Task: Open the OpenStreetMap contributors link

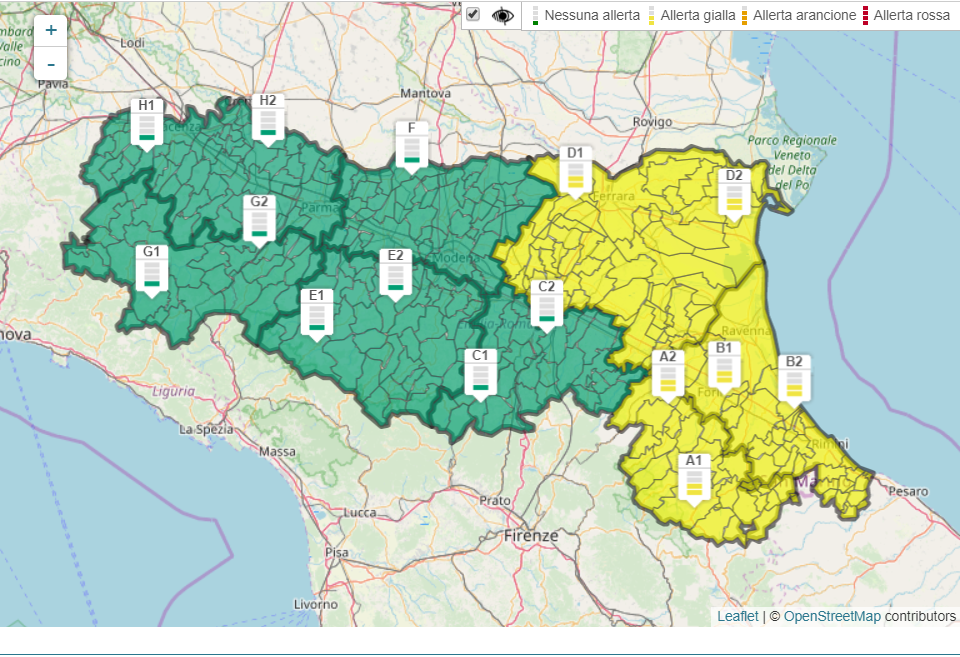Action: [832, 616]
